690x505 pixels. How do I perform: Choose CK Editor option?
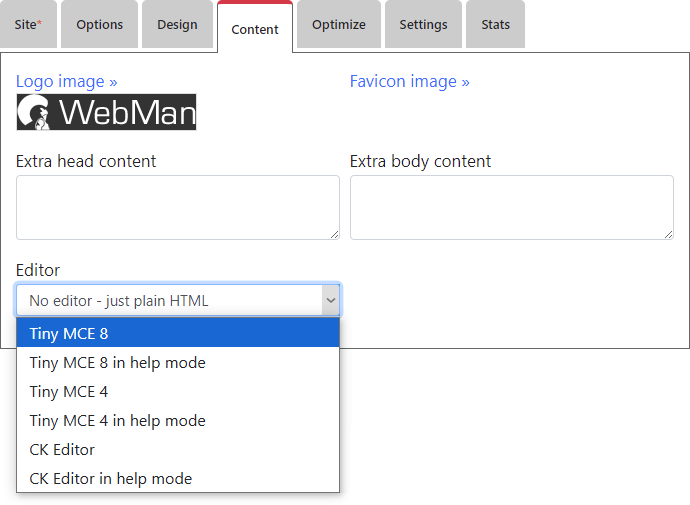coord(178,450)
